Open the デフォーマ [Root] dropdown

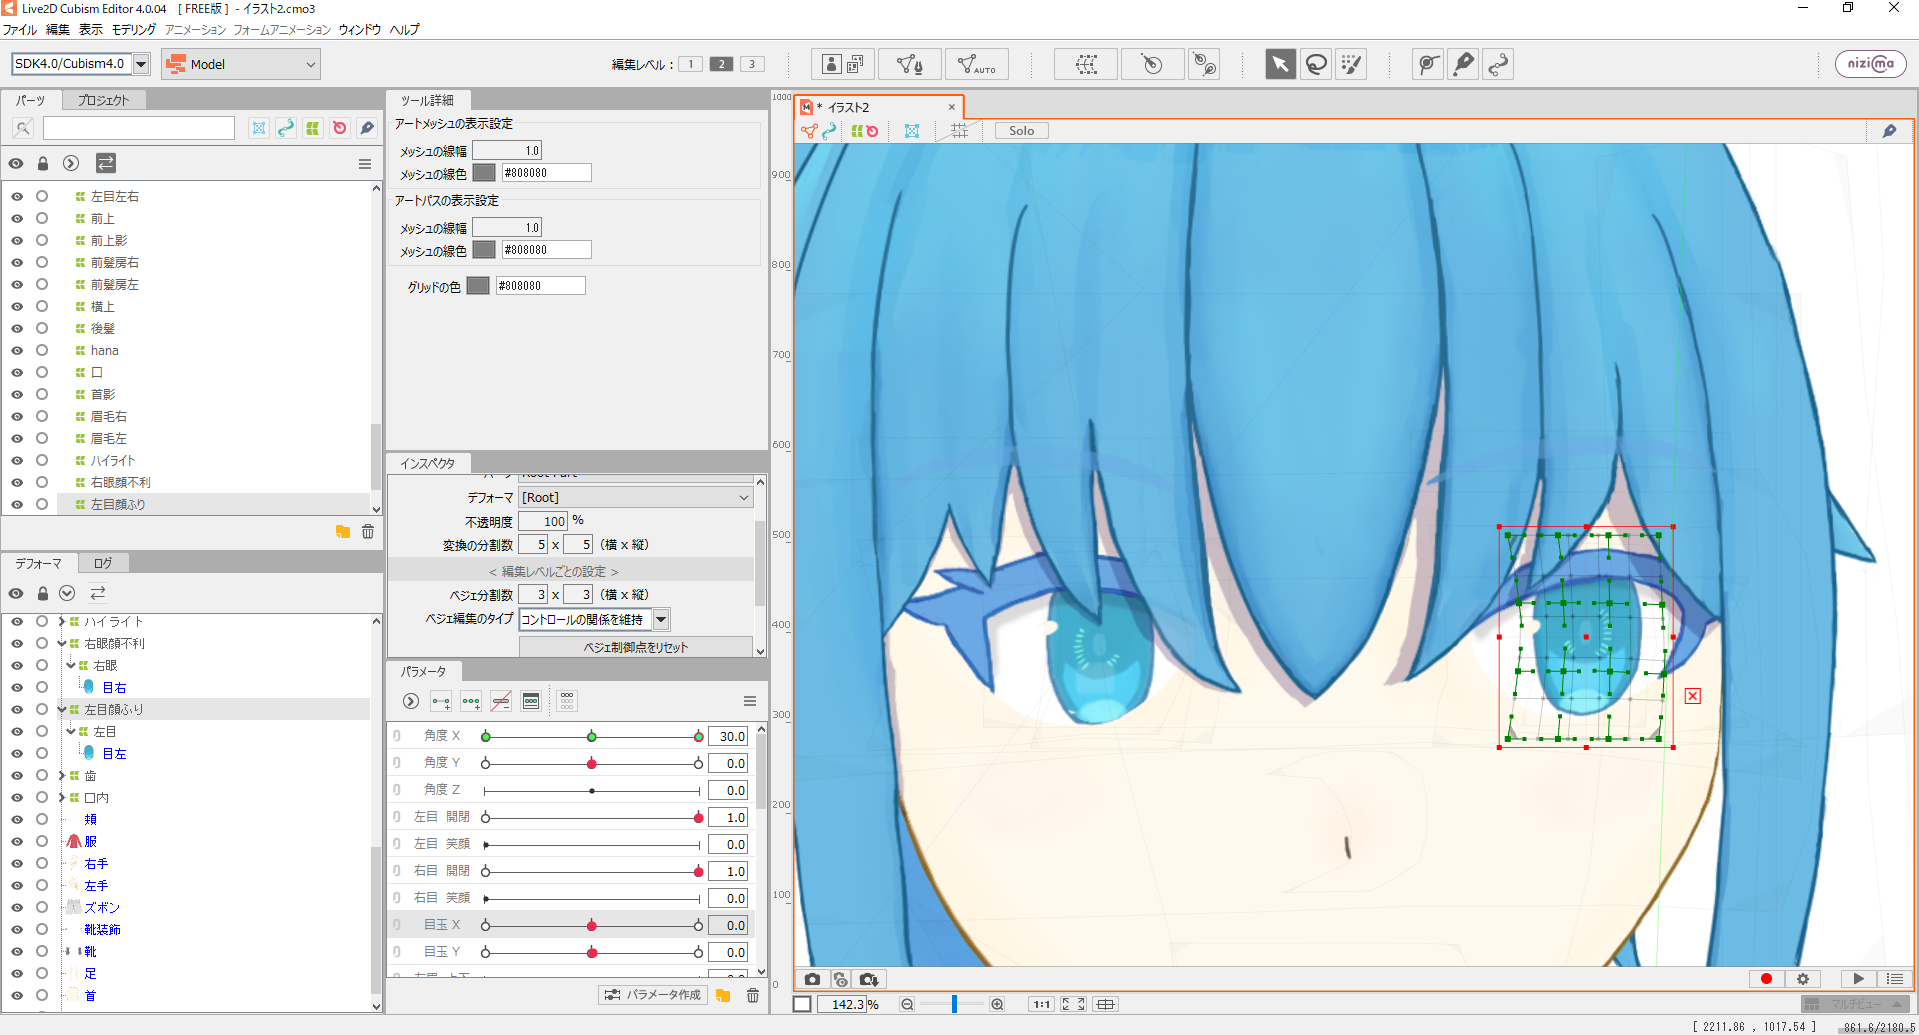[636, 498]
